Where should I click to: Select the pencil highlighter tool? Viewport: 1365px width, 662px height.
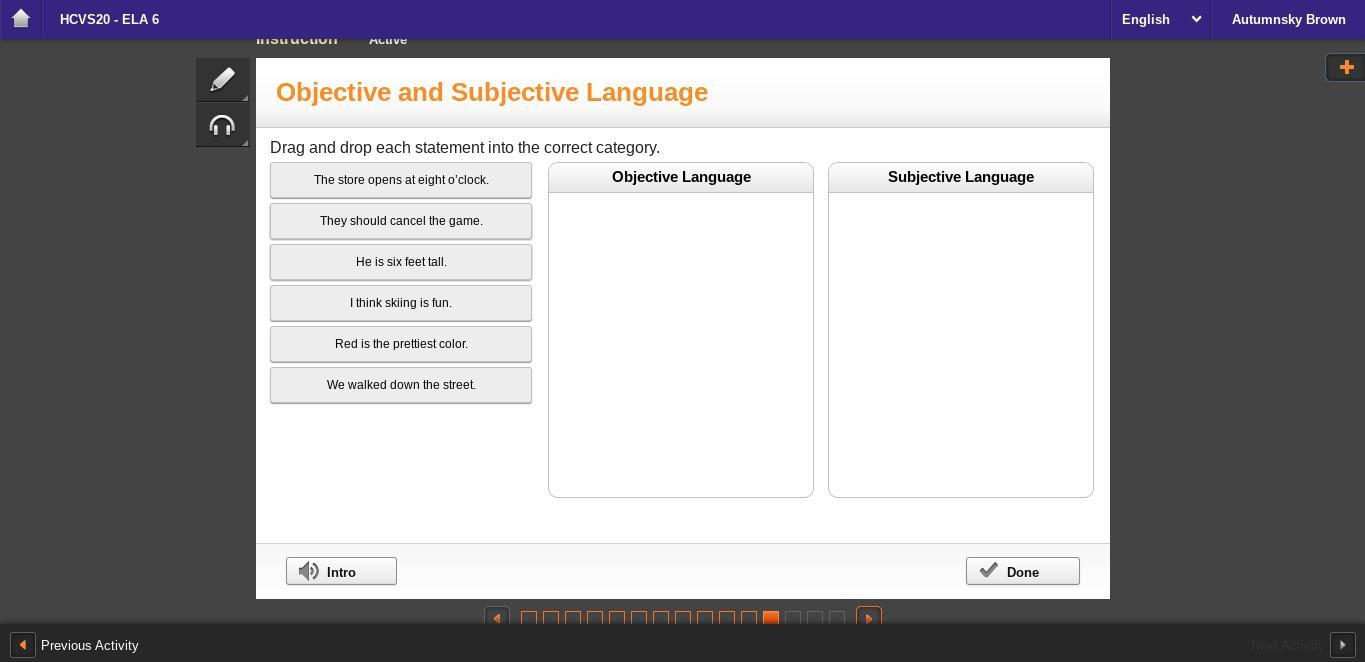tap(222, 80)
